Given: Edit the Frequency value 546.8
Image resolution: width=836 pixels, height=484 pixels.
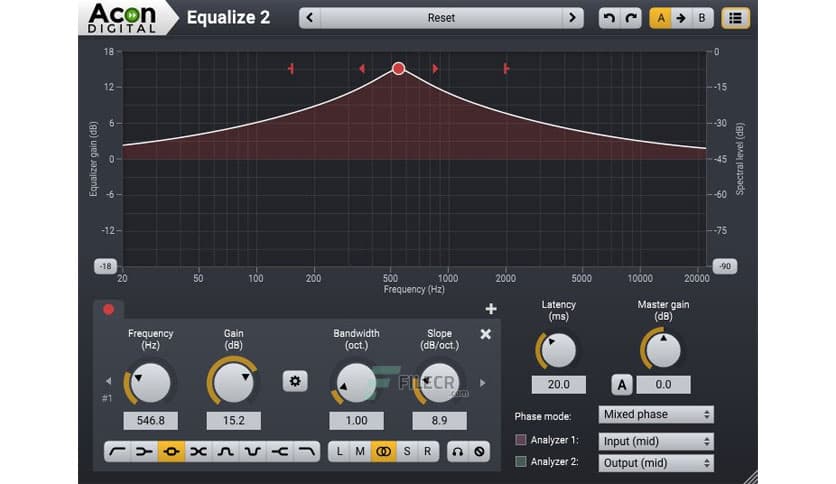Looking at the screenshot, I should (x=151, y=421).
